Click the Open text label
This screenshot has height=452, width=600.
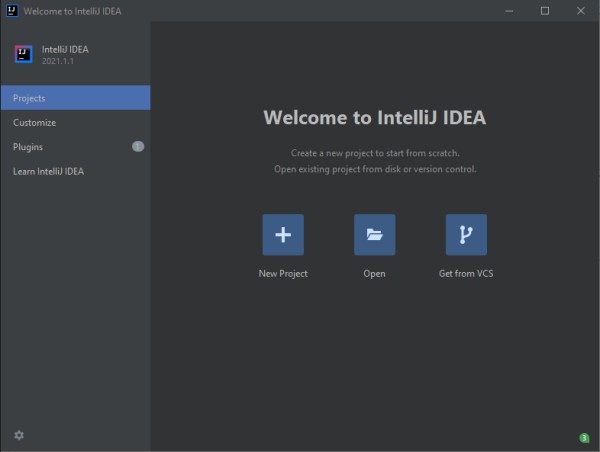[374, 274]
